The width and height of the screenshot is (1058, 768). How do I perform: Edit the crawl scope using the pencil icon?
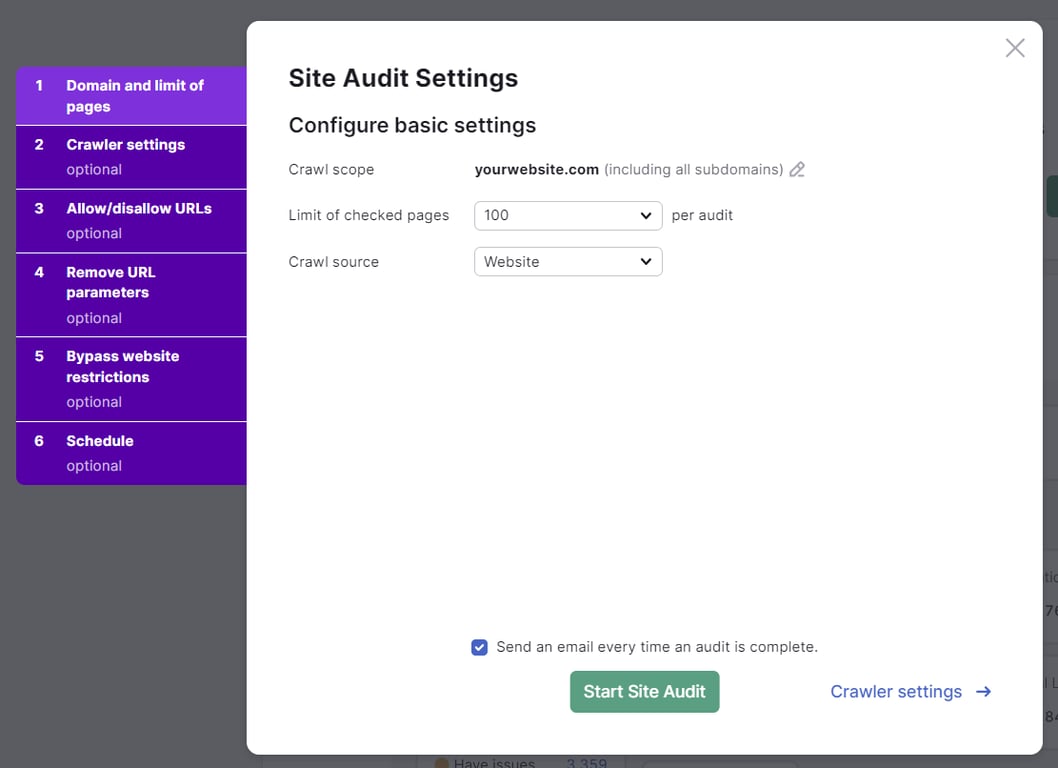point(797,169)
